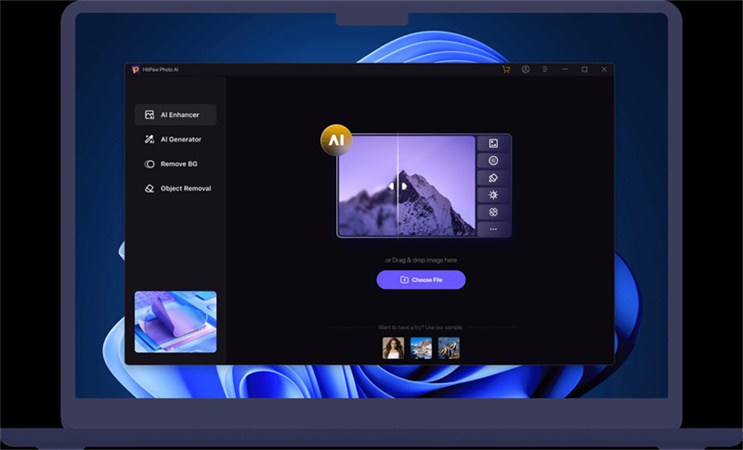The image size is (743, 450).
Task: Click the Choose File button
Action: [421, 280]
